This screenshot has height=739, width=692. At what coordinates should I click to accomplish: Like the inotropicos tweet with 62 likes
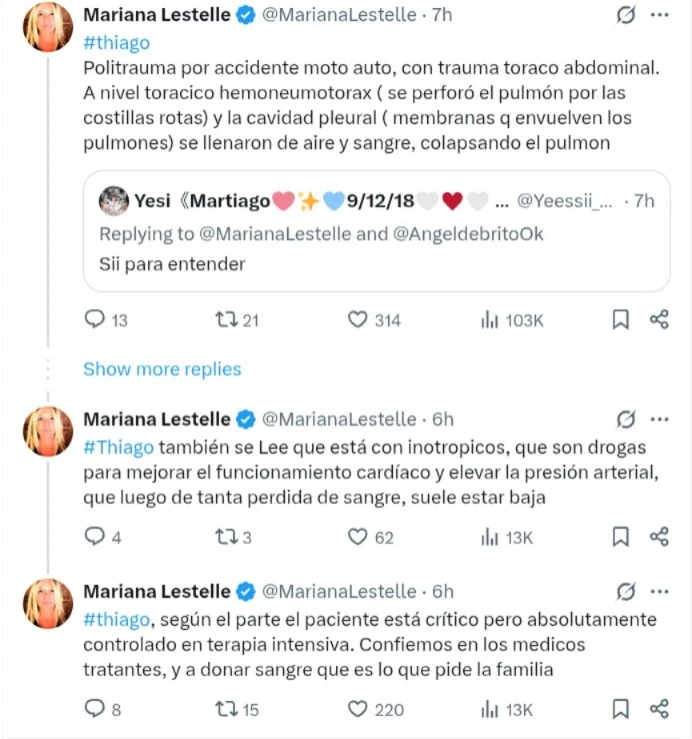click(x=358, y=537)
